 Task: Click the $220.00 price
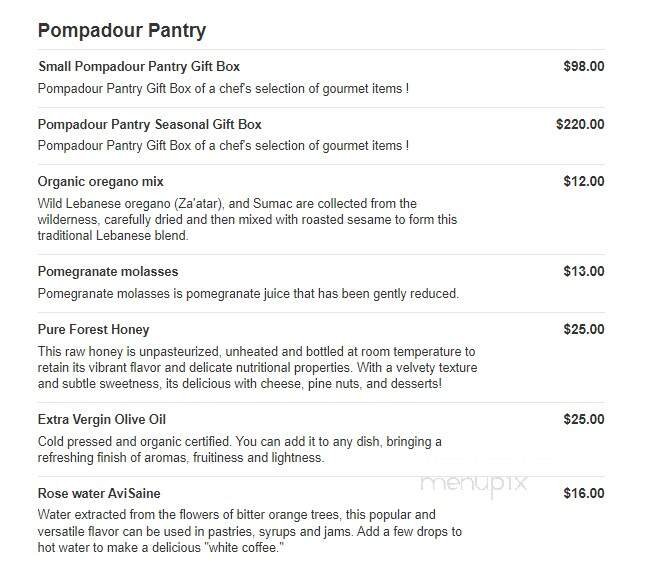pyautogui.click(x=580, y=125)
